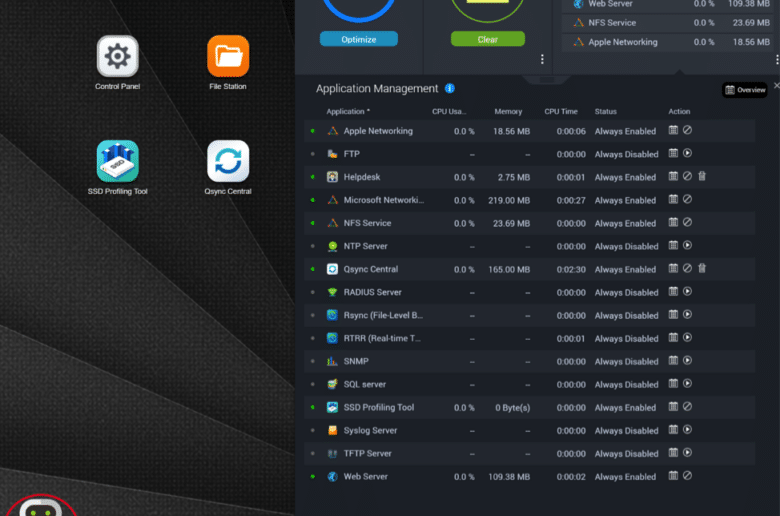780x516 pixels.
Task: Open Overview button in Application Management
Action: pos(745,90)
